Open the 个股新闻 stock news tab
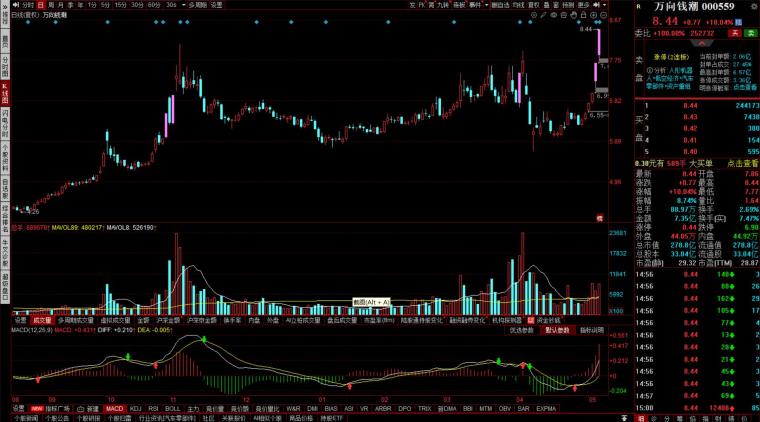 (x=26, y=418)
